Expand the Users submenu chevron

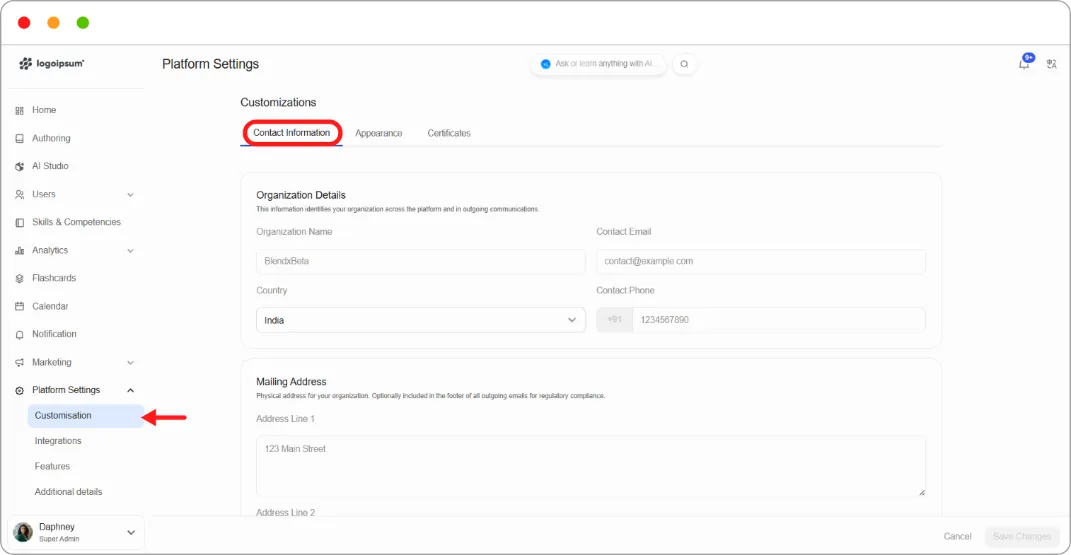[x=130, y=195]
